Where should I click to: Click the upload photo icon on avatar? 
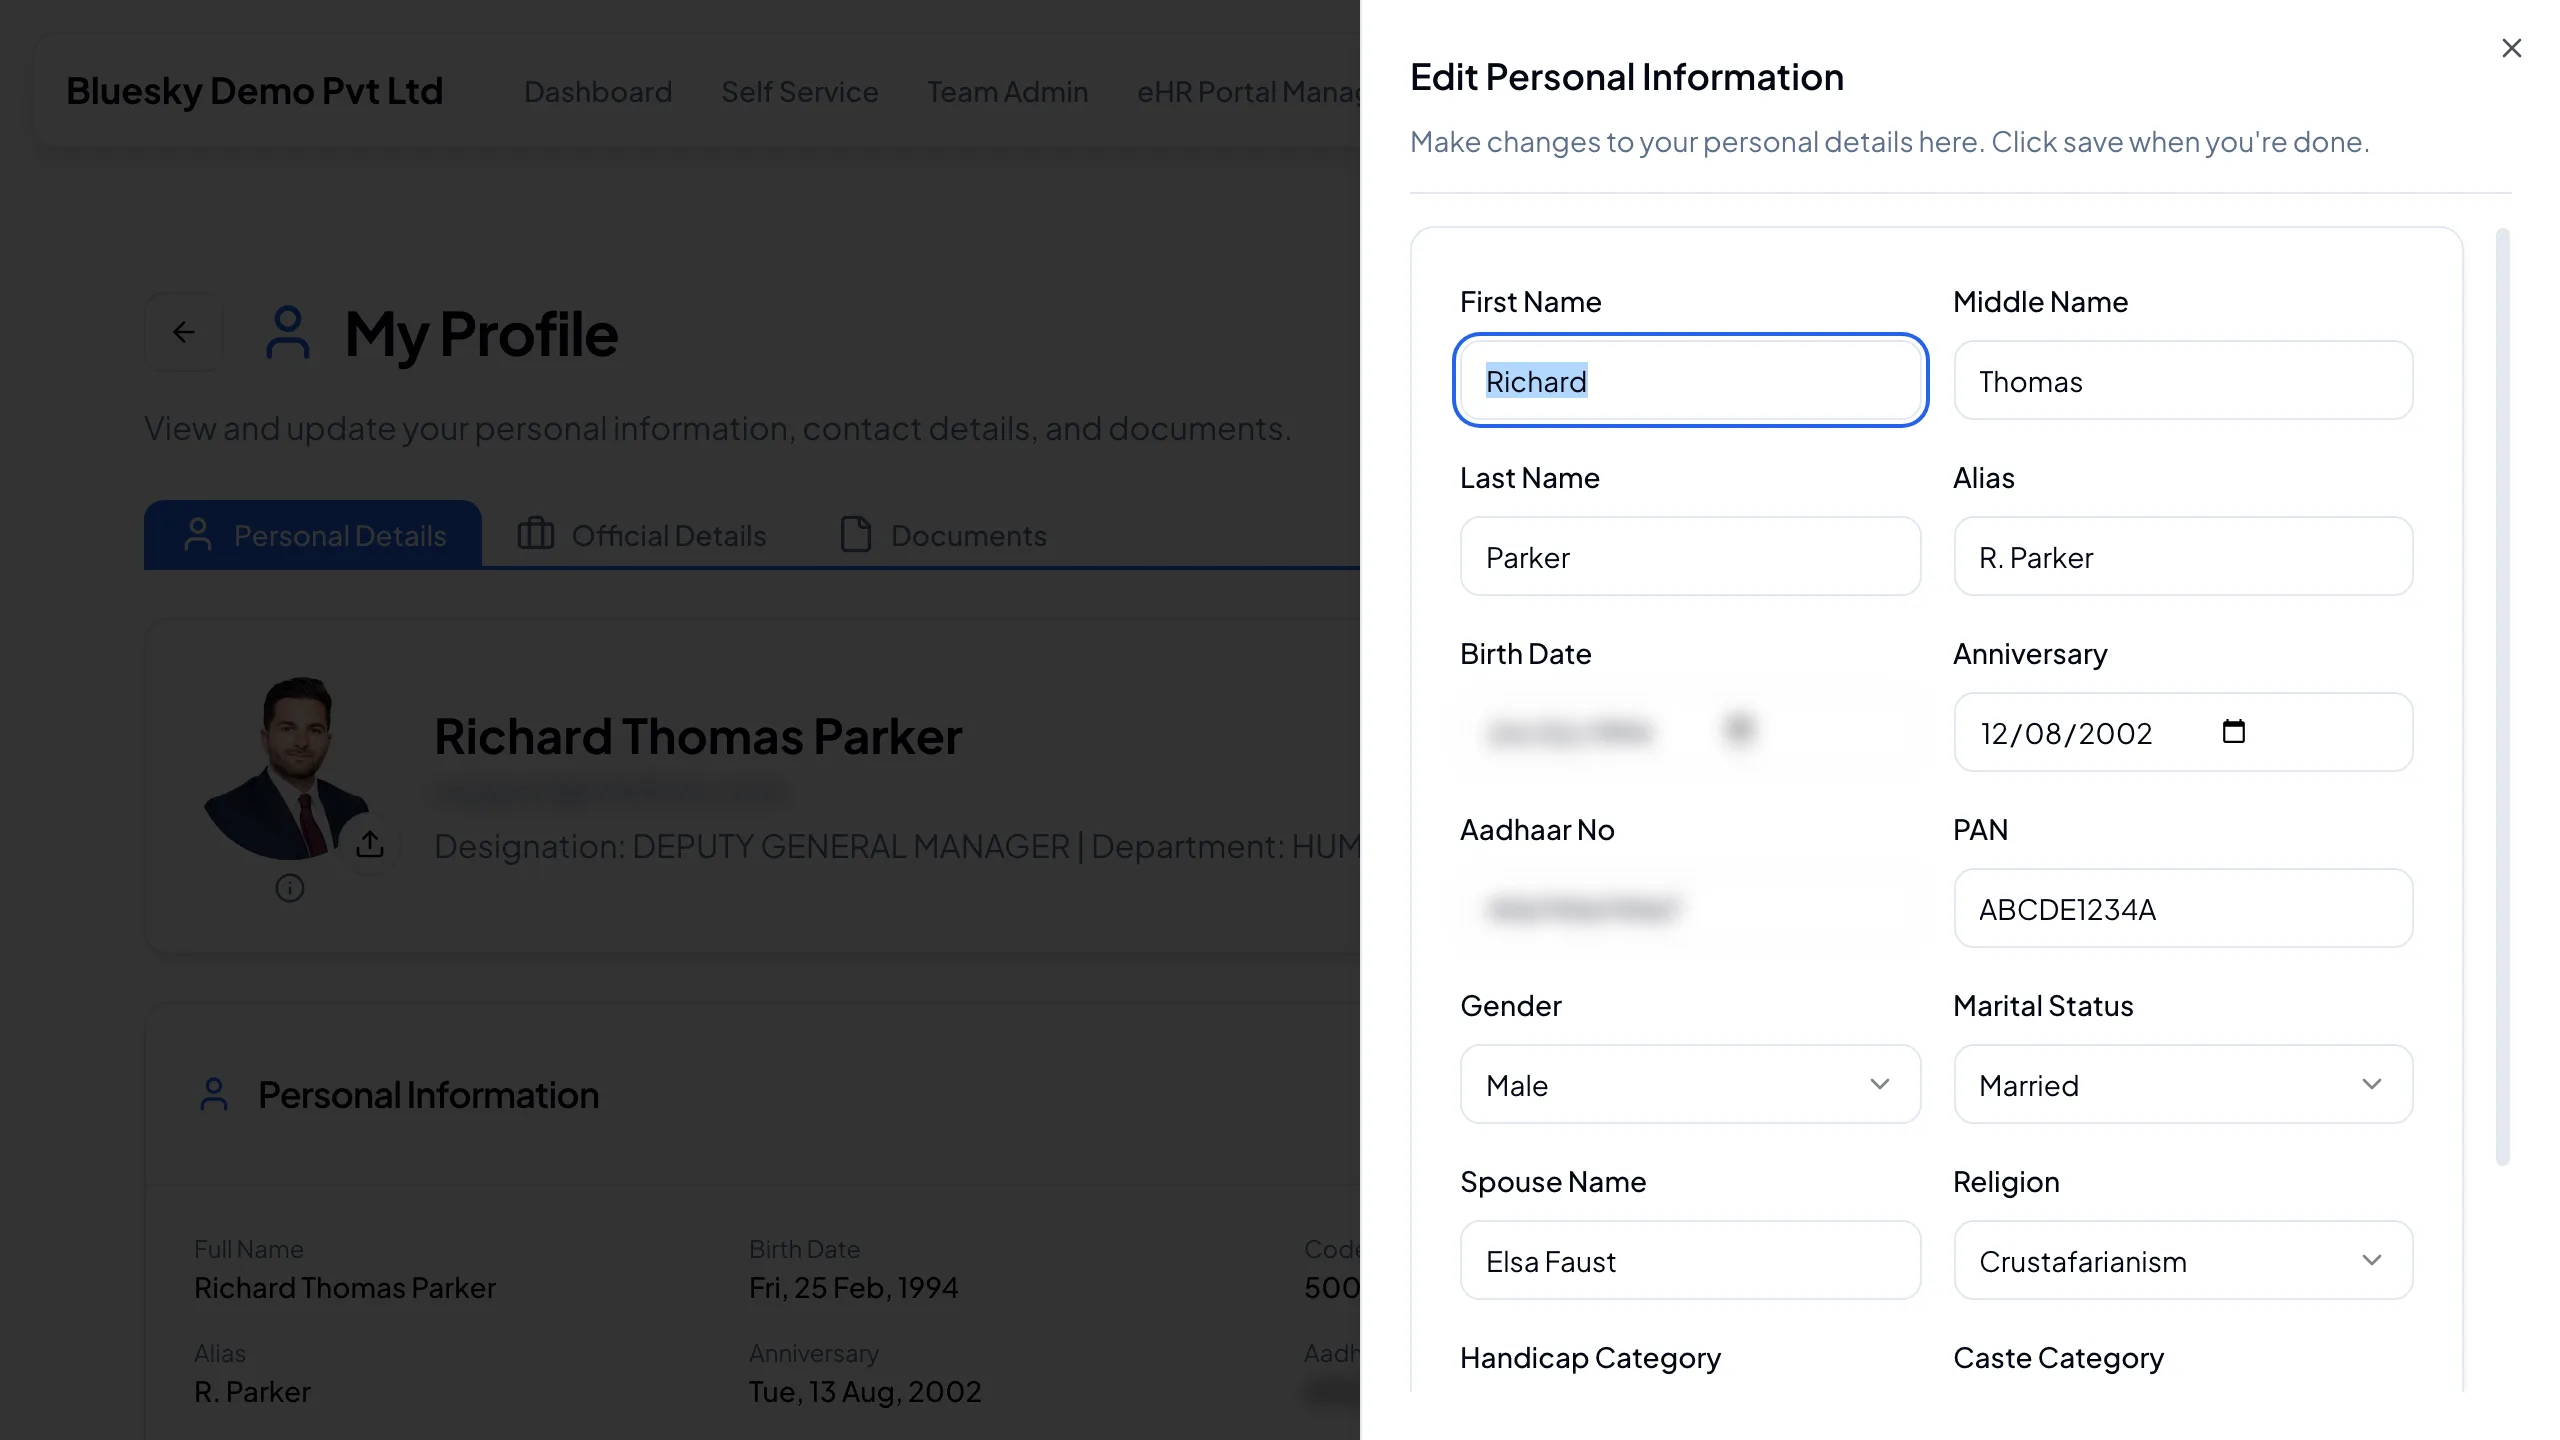click(370, 844)
